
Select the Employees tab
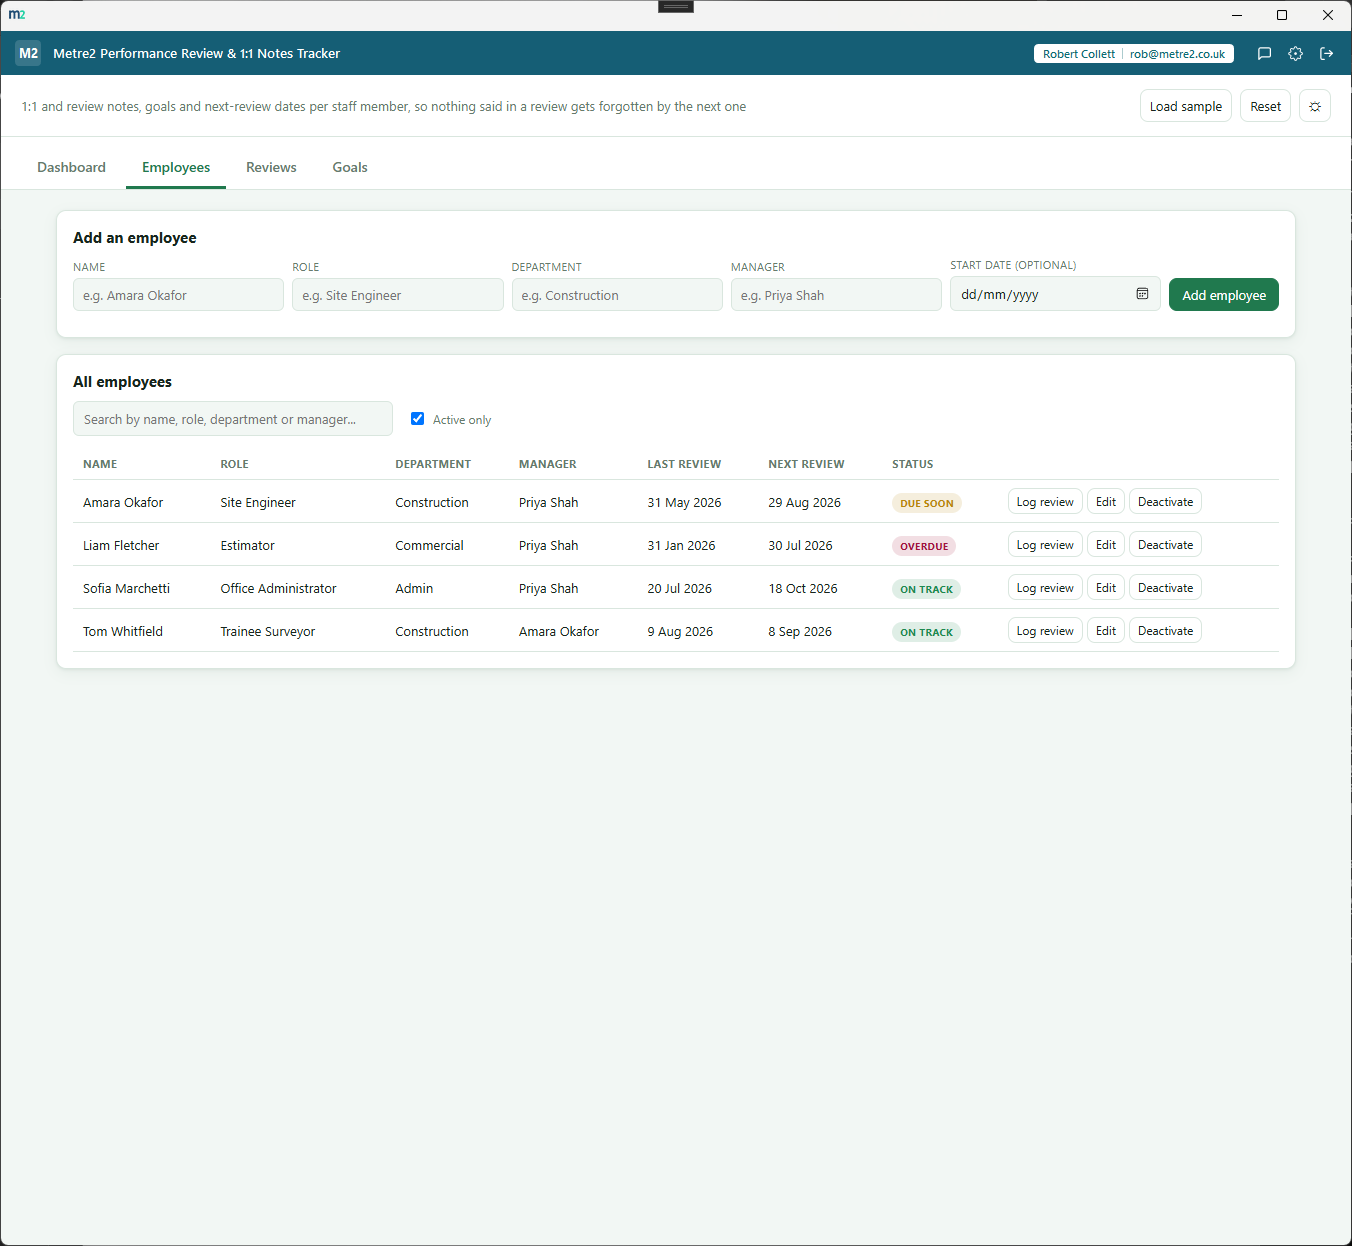click(x=176, y=167)
